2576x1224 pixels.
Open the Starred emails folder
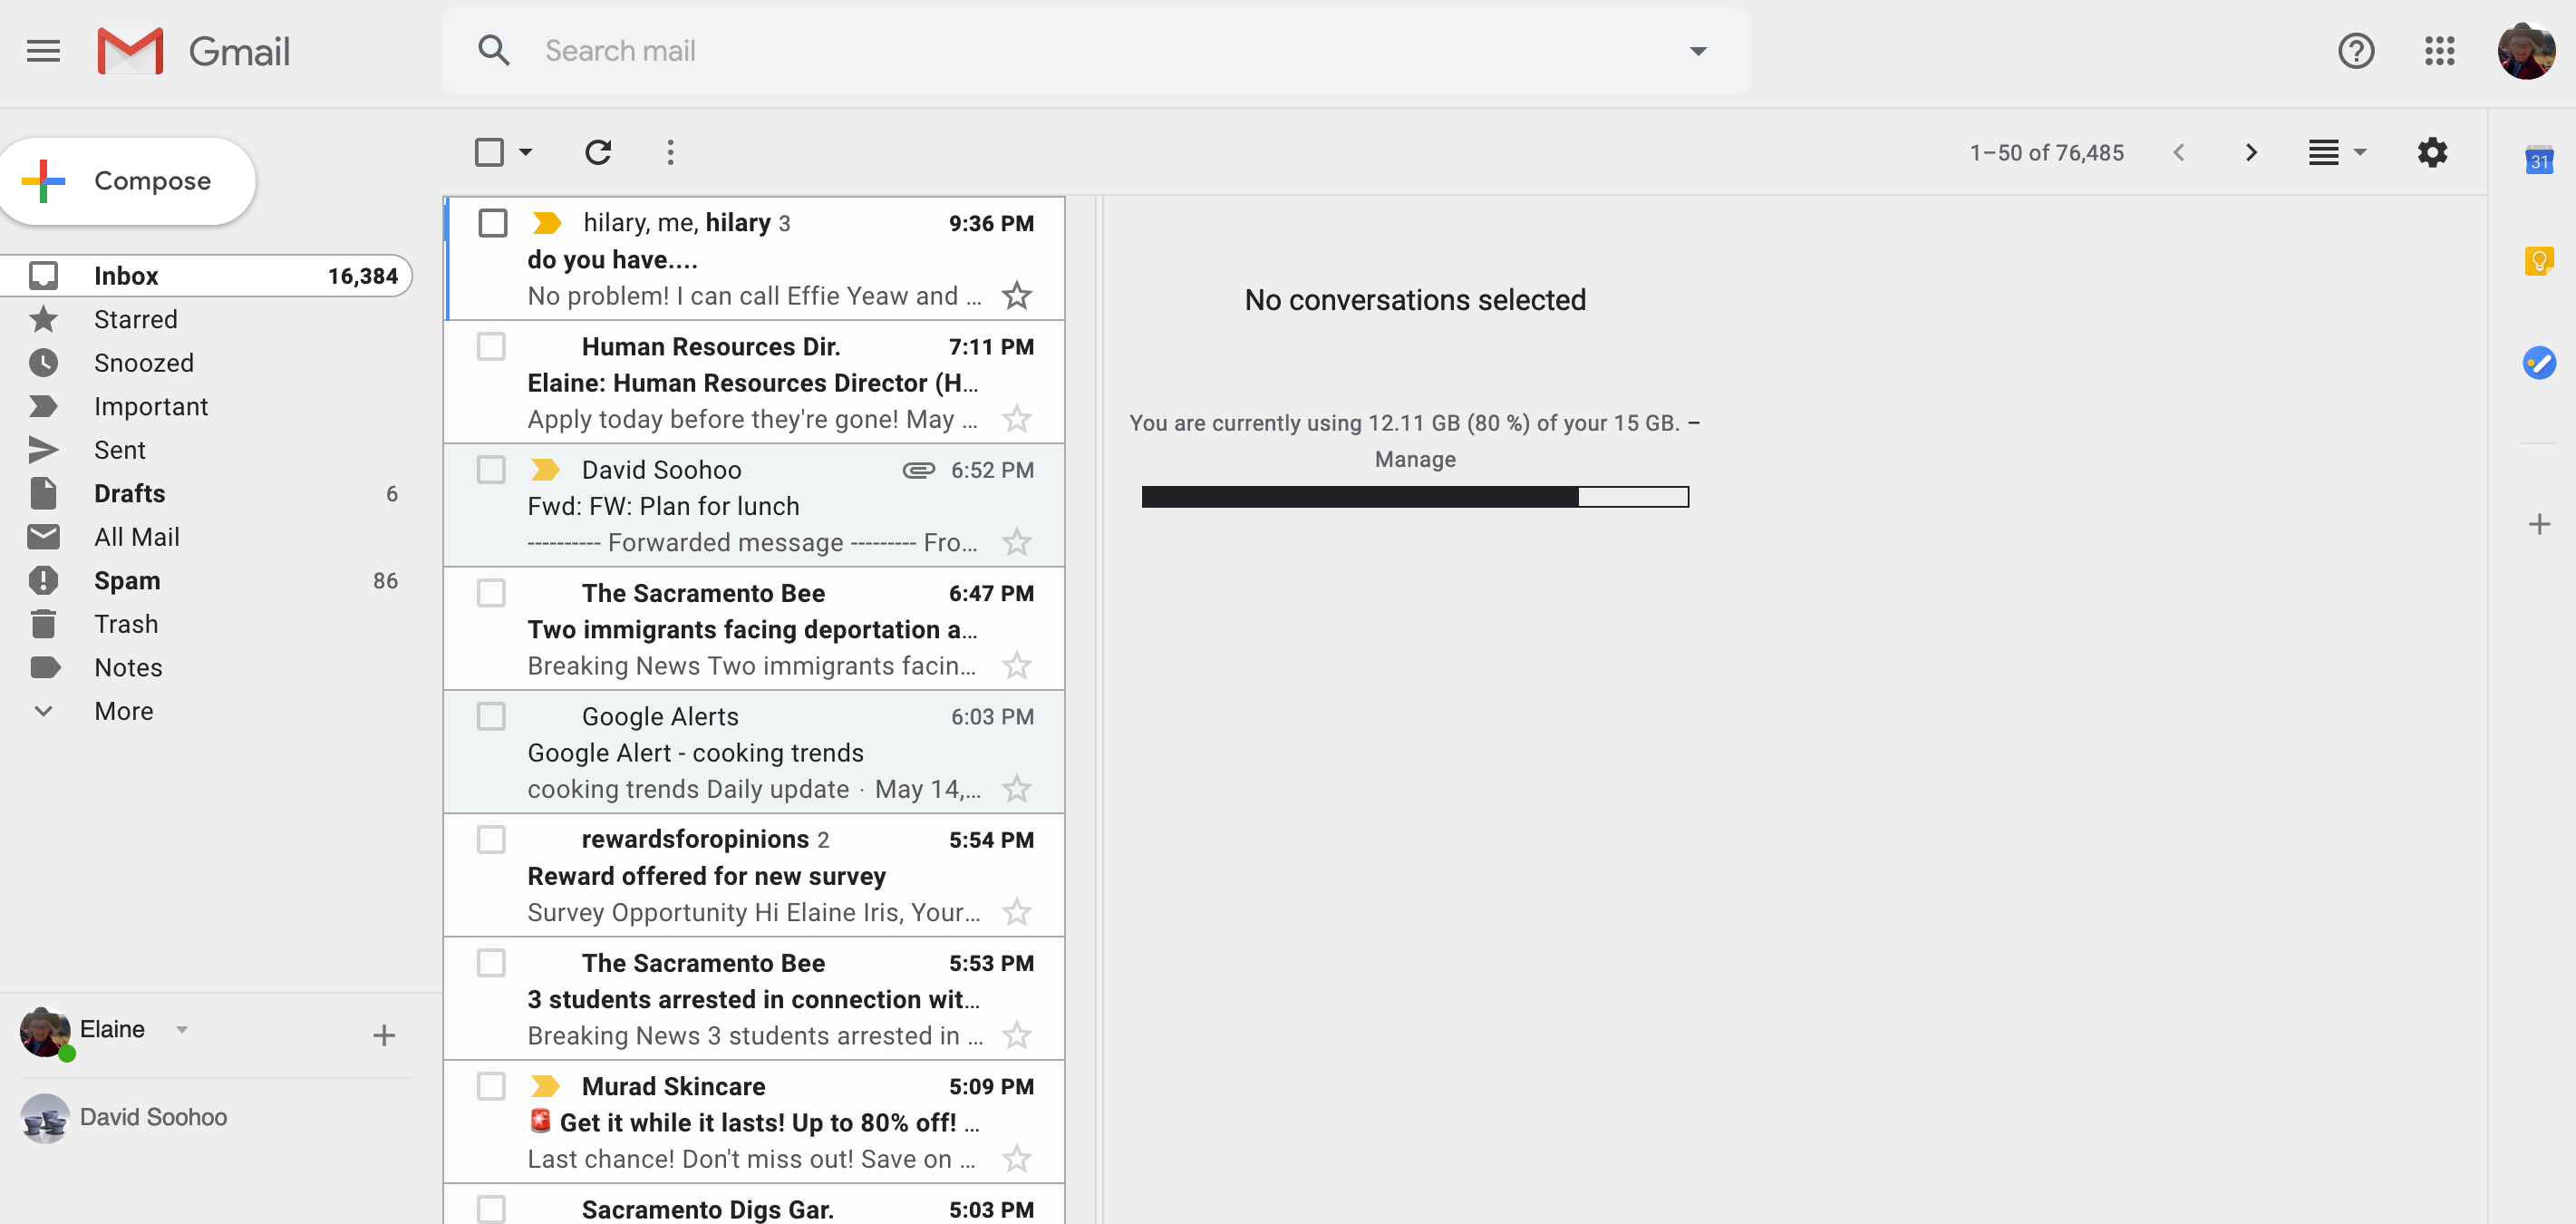[x=135, y=319]
